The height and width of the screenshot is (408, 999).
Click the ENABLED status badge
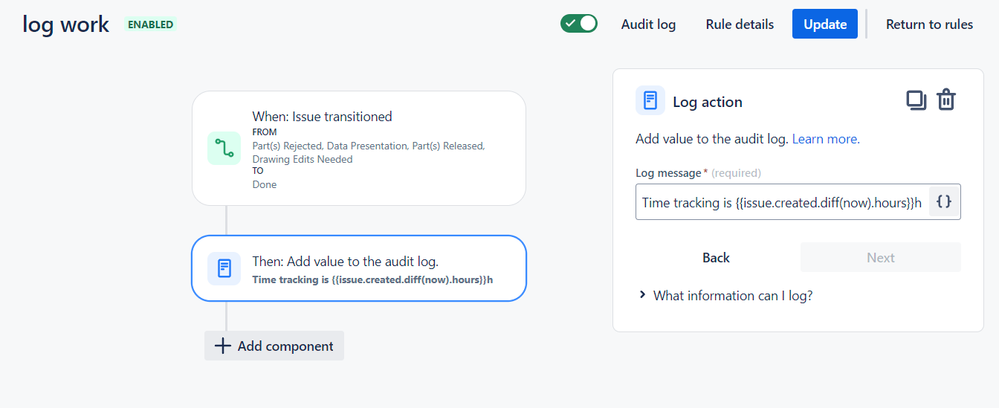[x=150, y=24]
